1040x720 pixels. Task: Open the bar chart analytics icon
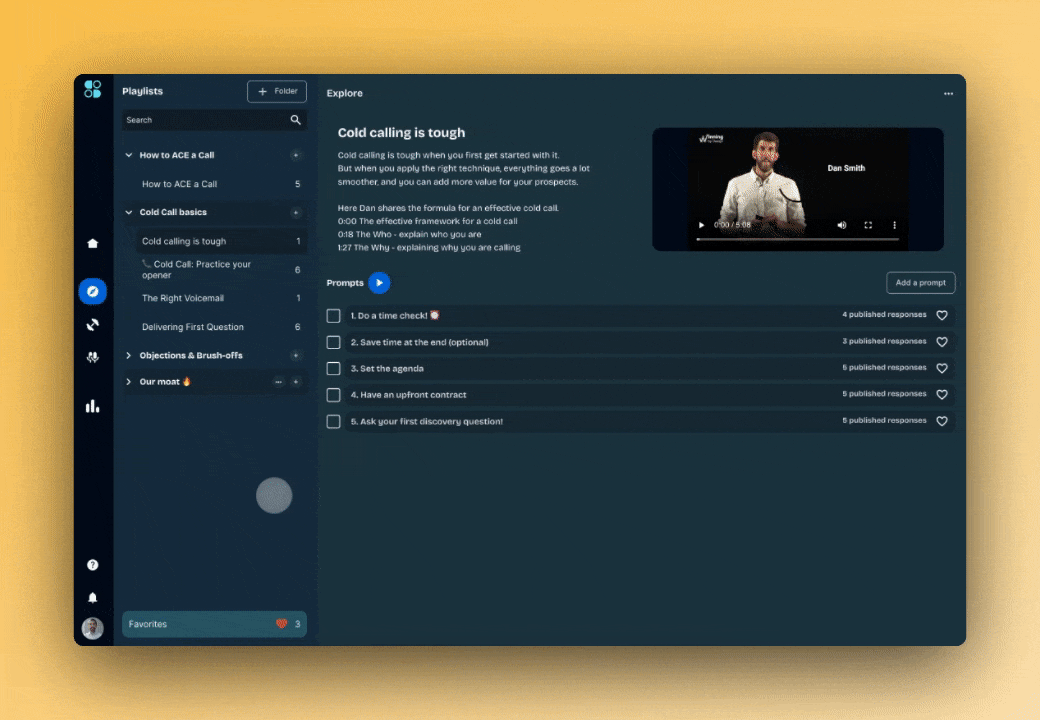pyautogui.click(x=92, y=405)
